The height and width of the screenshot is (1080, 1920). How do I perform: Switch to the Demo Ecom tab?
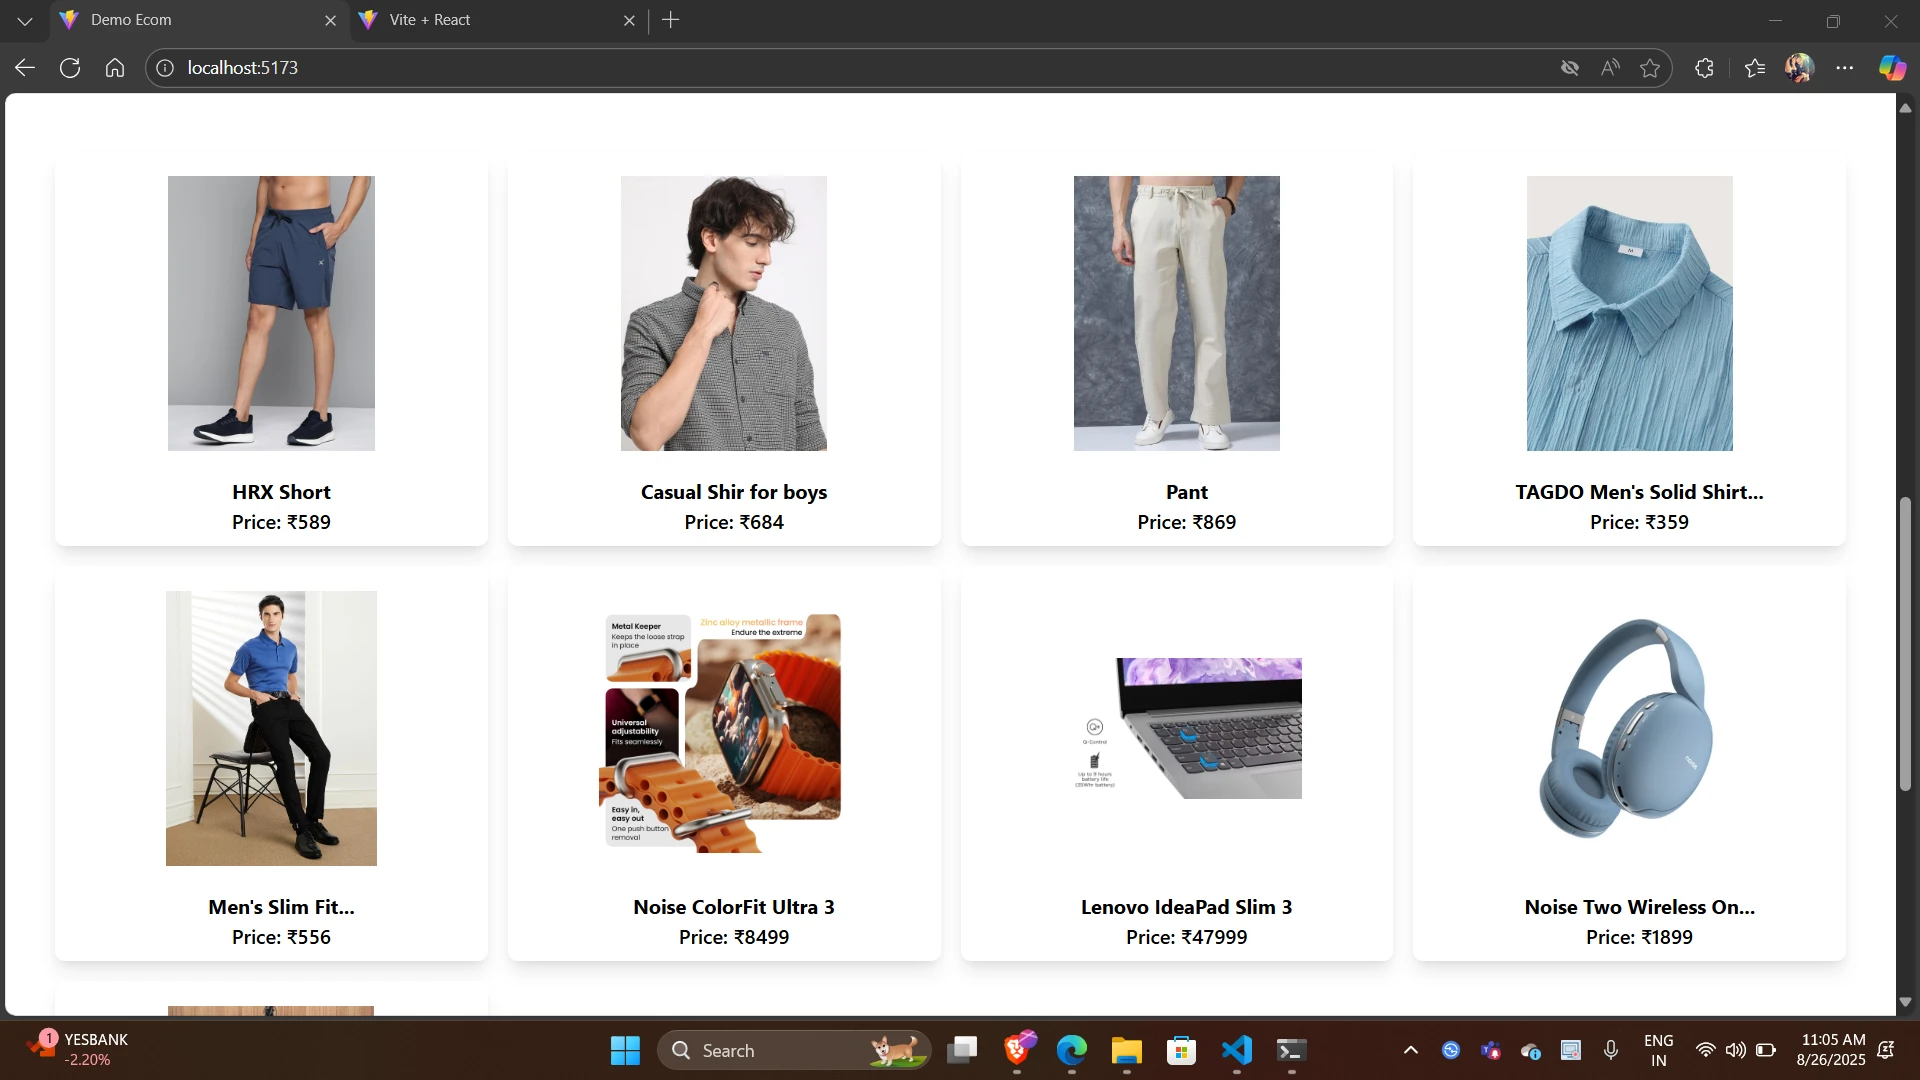pyautogui.click(x=199, y=20)
